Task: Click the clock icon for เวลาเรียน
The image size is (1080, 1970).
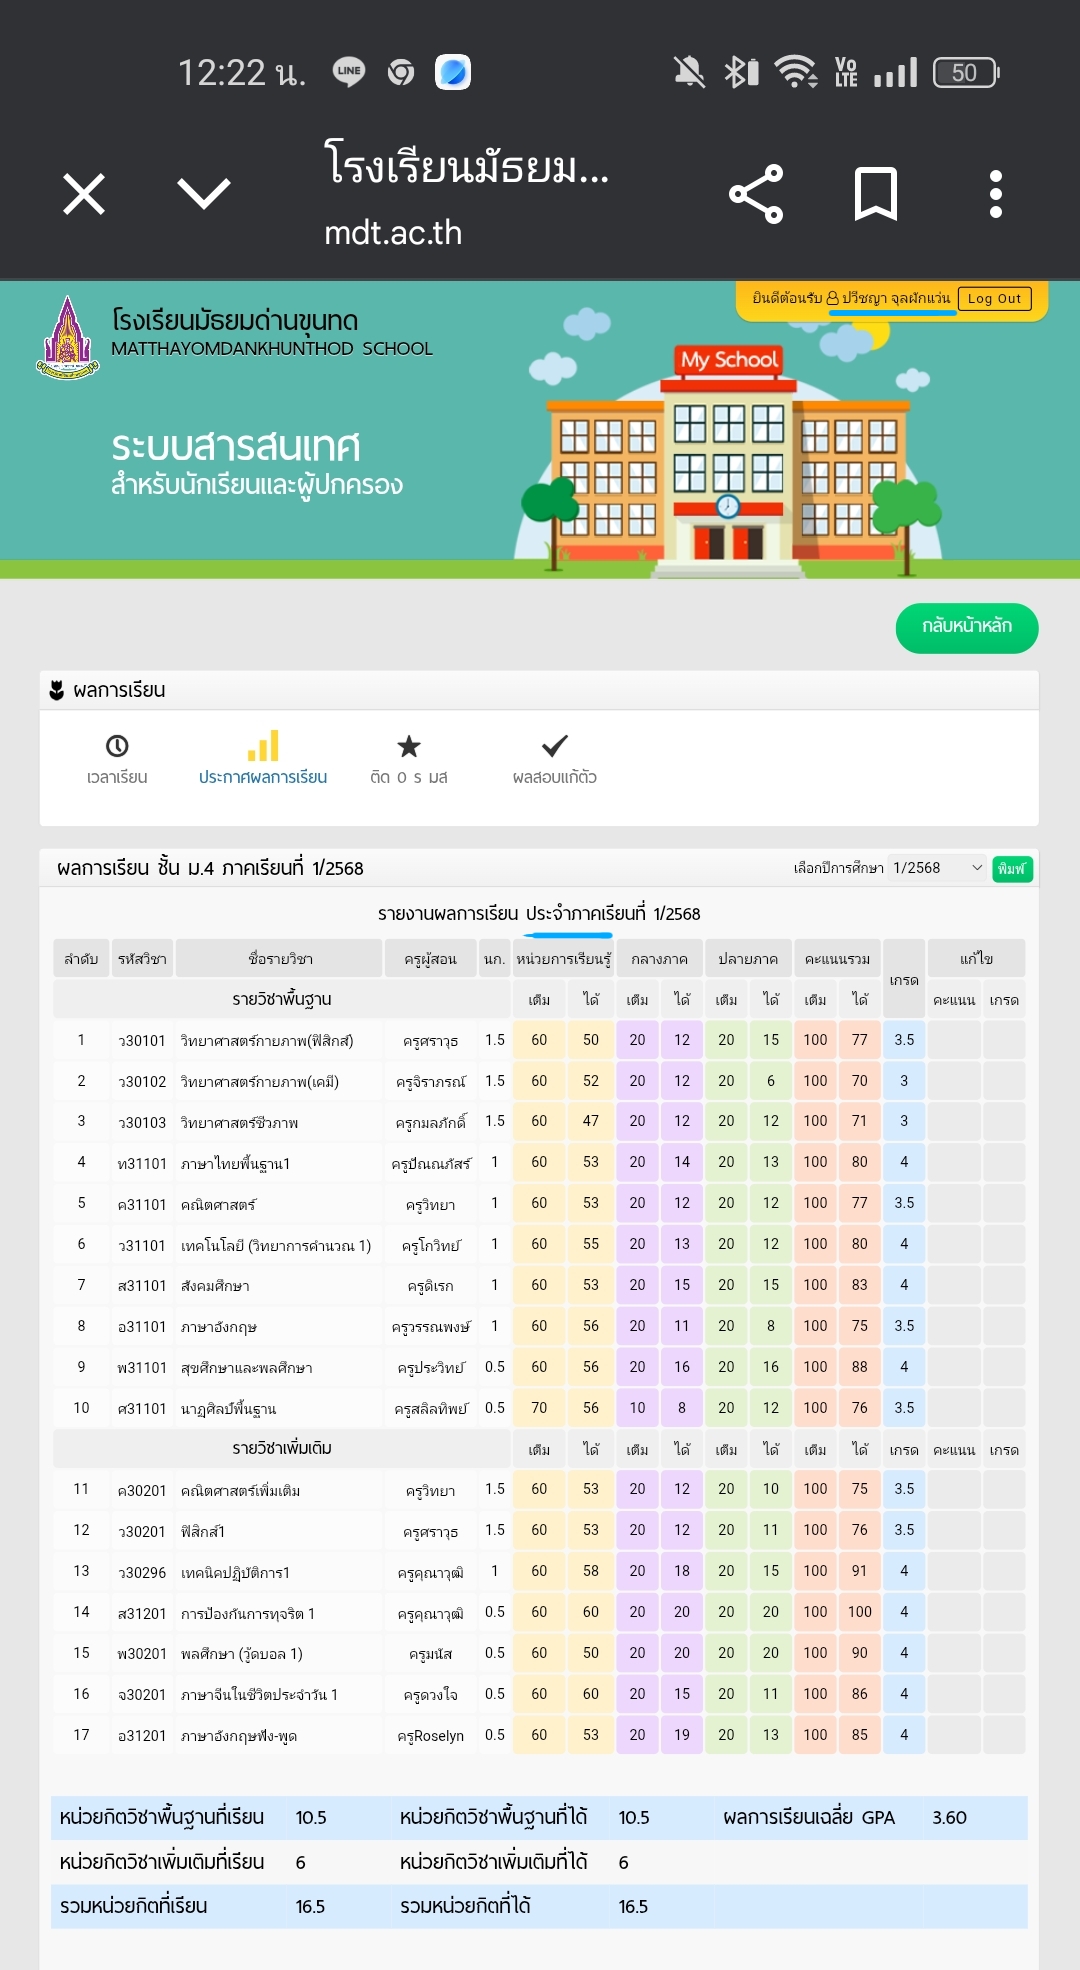Action: 117,746
